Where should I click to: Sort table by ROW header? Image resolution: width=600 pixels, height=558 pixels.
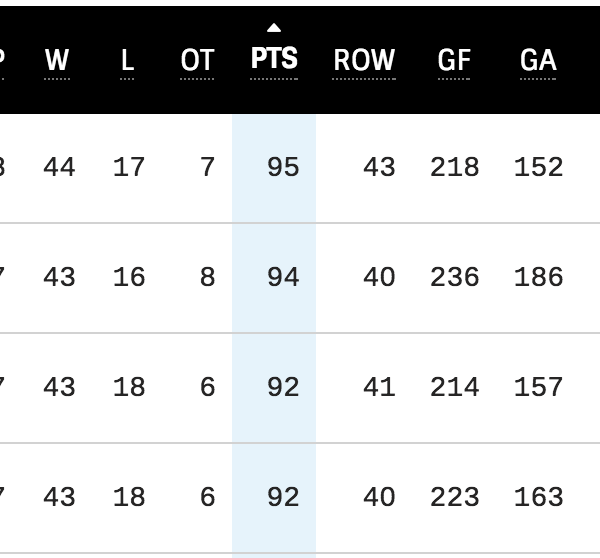coord(364,60)
